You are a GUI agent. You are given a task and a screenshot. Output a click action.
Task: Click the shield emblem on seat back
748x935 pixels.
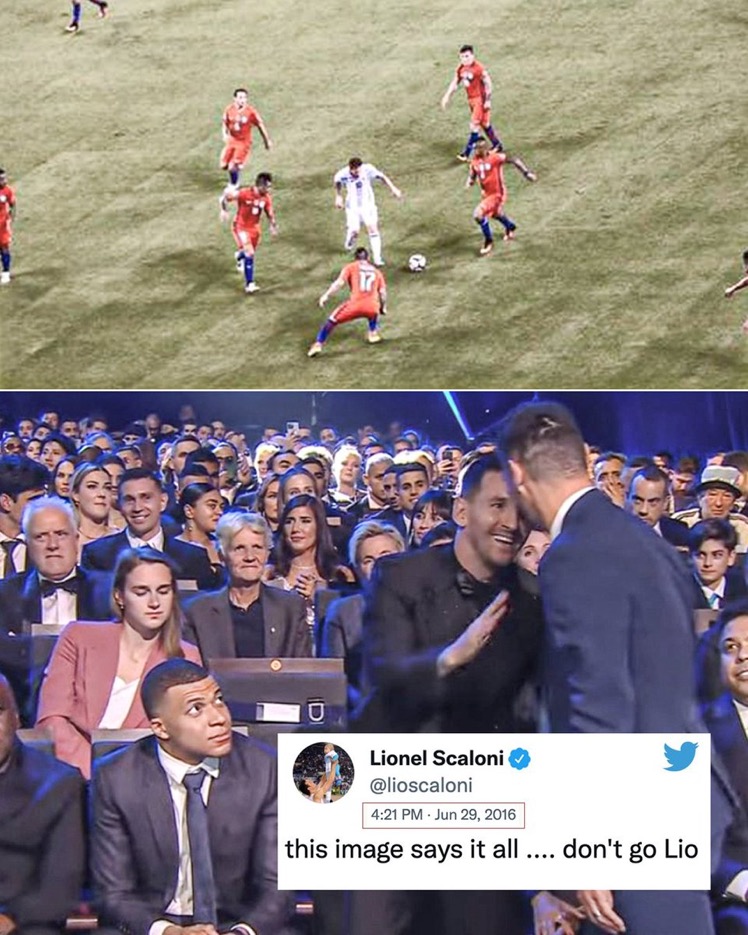(x=316, y=710)
